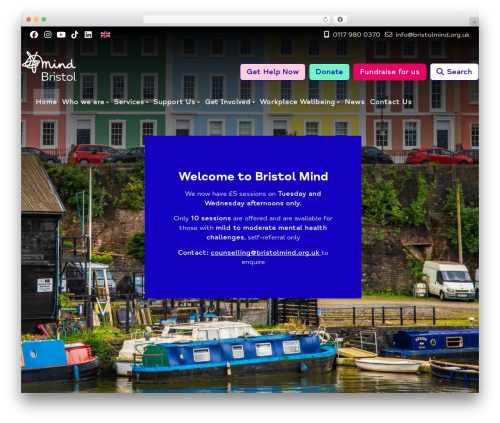Viewport: 500px width, 423px height.
Task: Click the Mind Bristol logo
Action: point(49,66)
